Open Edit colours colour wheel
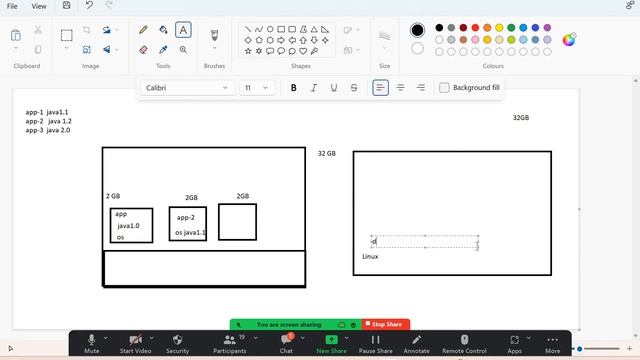 point(569,40)
